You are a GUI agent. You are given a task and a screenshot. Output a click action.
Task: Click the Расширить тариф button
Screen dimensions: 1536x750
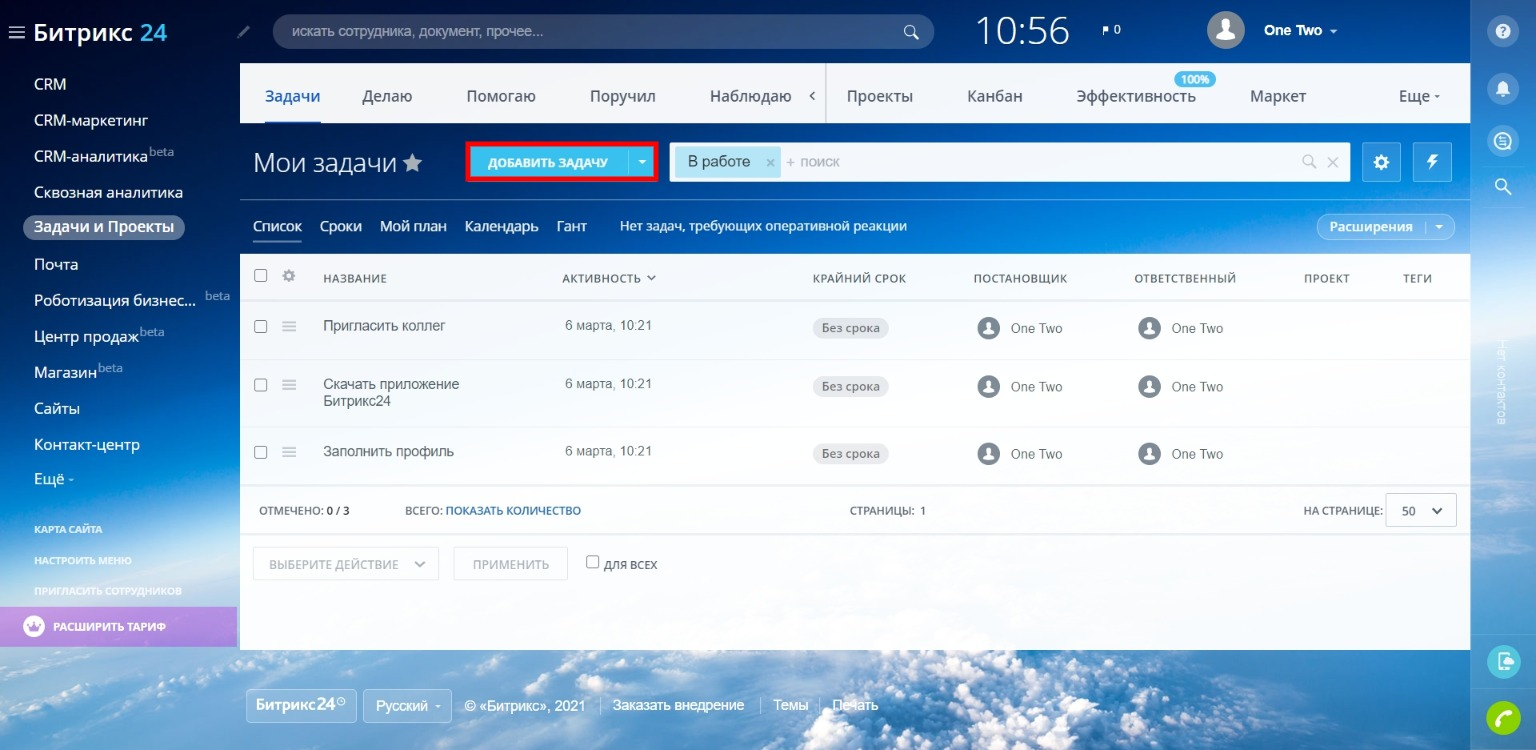pos(118,627)
